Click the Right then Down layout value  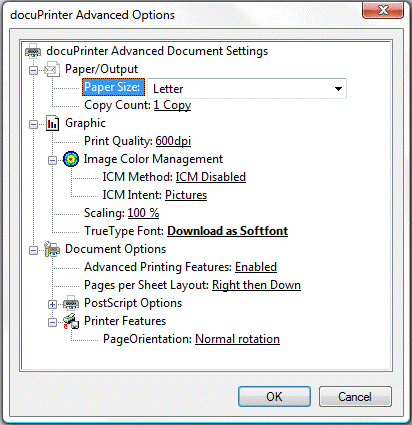(x=256, y=285)
